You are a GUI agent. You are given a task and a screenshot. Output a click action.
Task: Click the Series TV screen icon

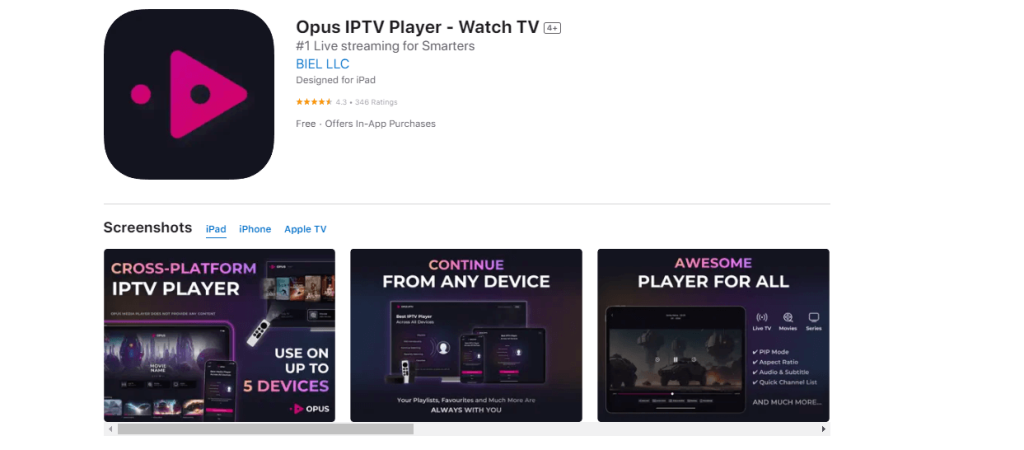(814, 317)
